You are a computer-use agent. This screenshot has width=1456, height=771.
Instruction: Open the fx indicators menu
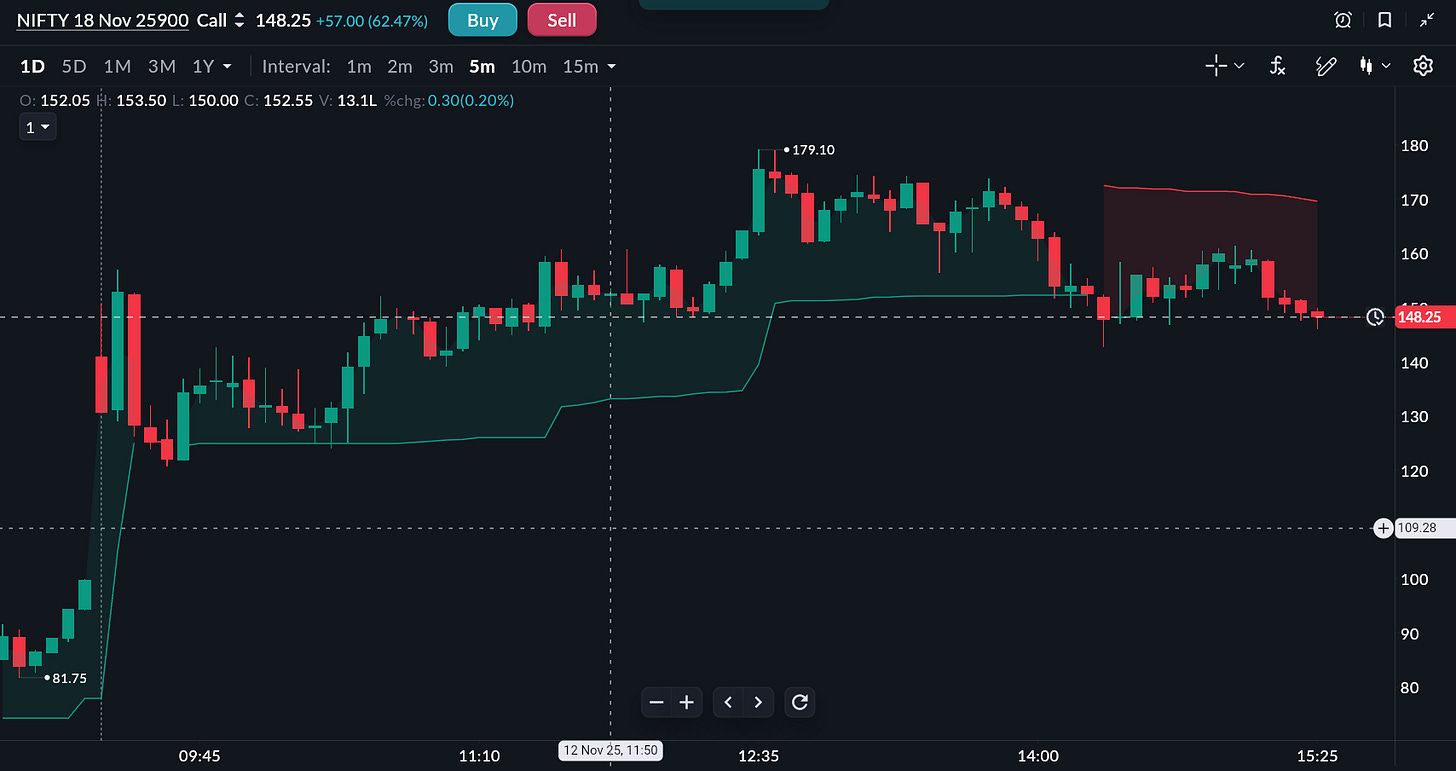point(1277,66)
